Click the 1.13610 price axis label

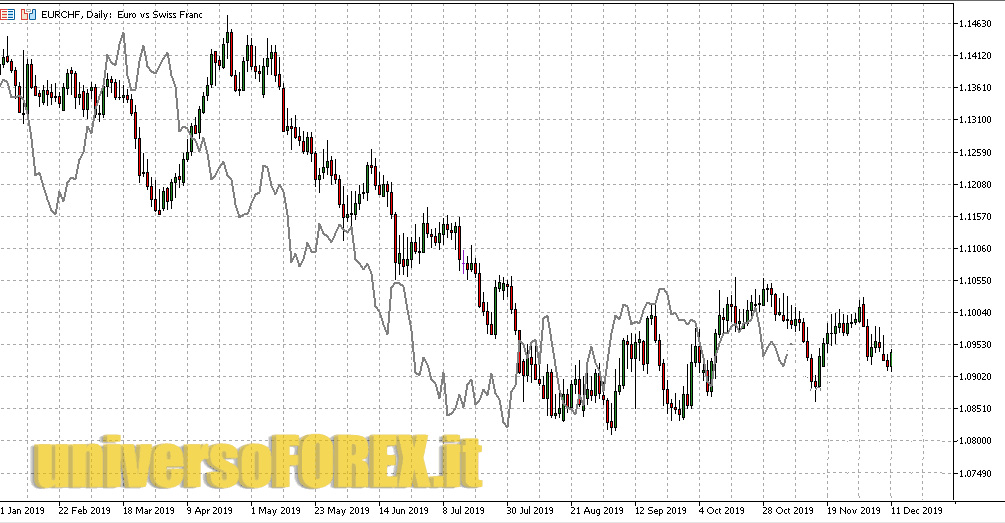(x=973, y=88)
